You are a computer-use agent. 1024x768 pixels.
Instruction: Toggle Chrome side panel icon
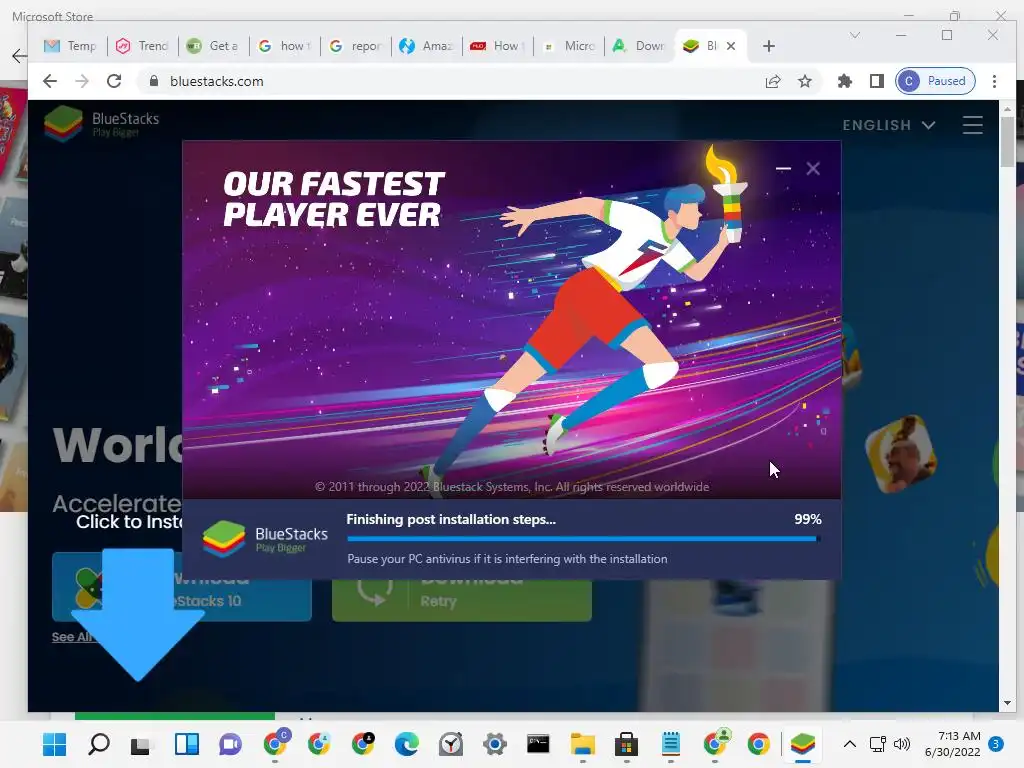[876, 81]
